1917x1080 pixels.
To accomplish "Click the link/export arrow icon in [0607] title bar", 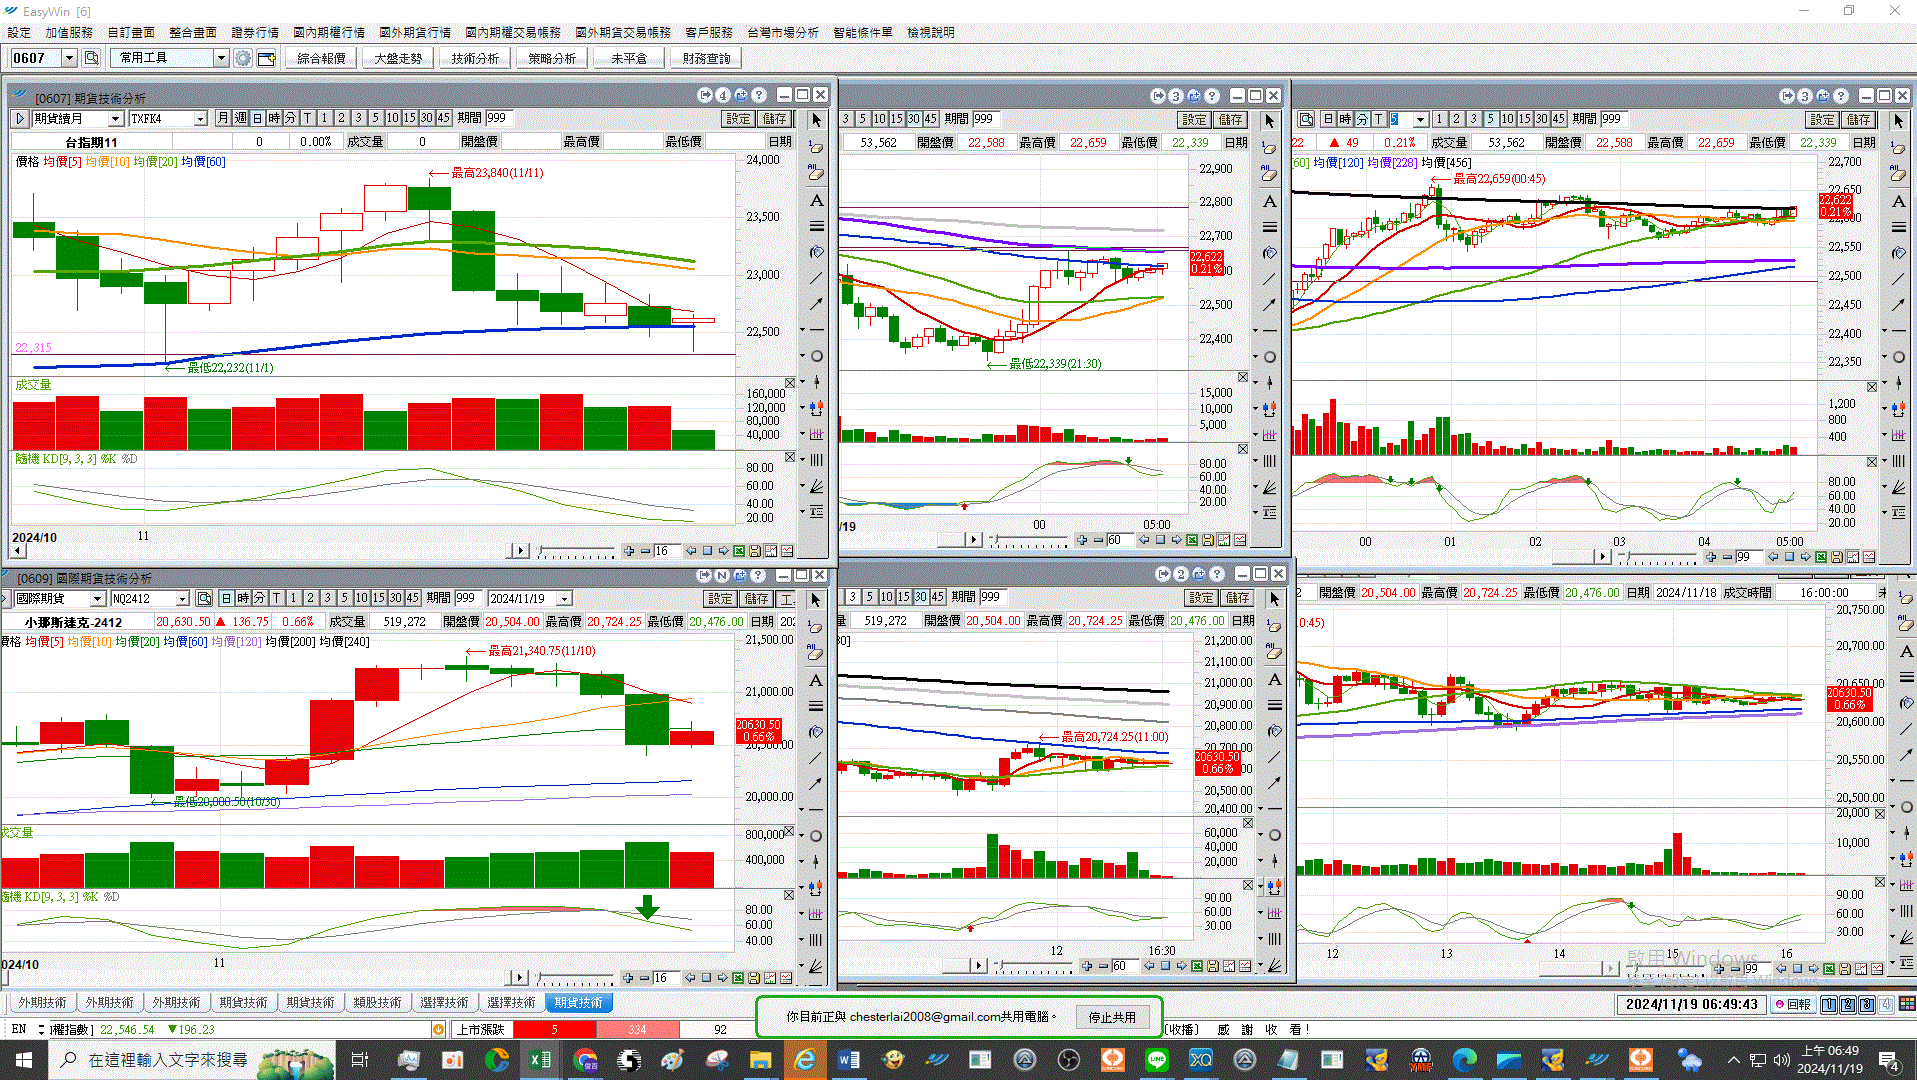I will [705, 95].
